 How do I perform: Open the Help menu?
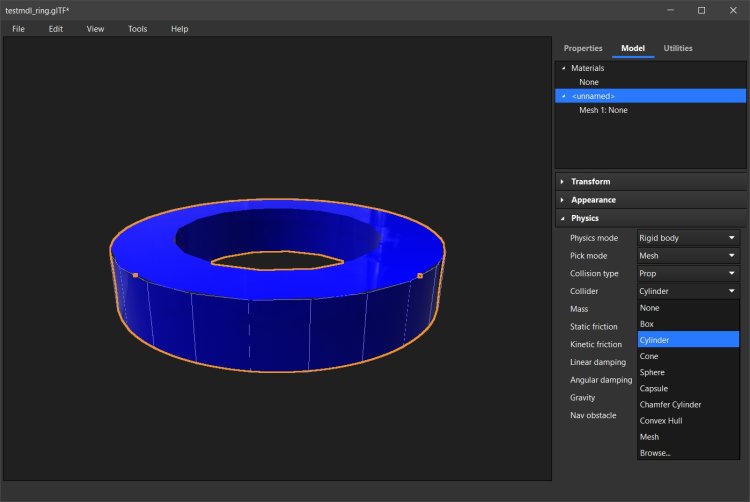(179, 29)
